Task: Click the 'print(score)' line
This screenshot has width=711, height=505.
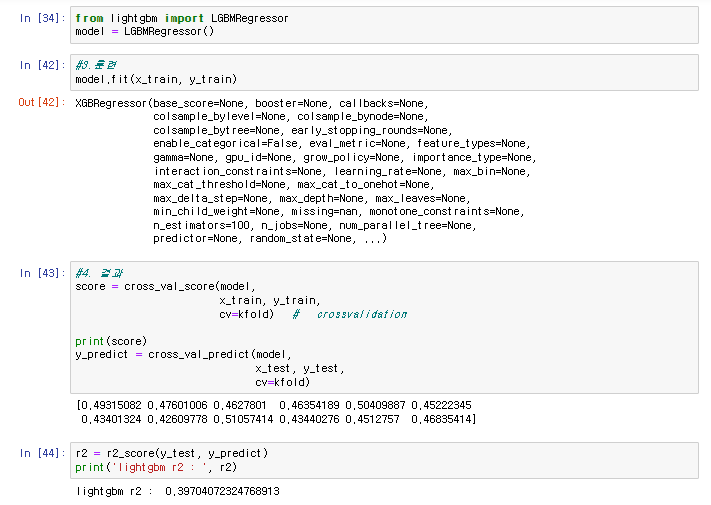Action: 111,341
